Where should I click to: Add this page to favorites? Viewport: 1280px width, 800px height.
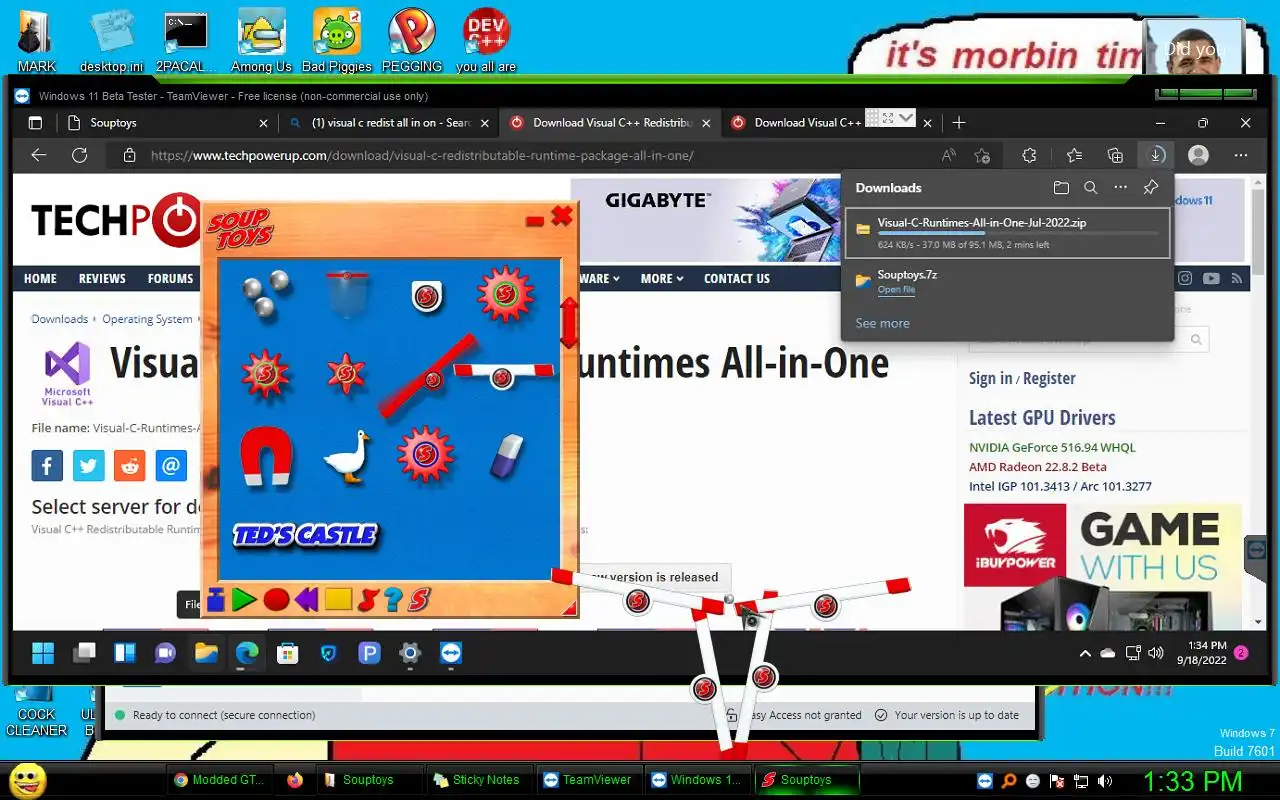(x=982, y=155)
